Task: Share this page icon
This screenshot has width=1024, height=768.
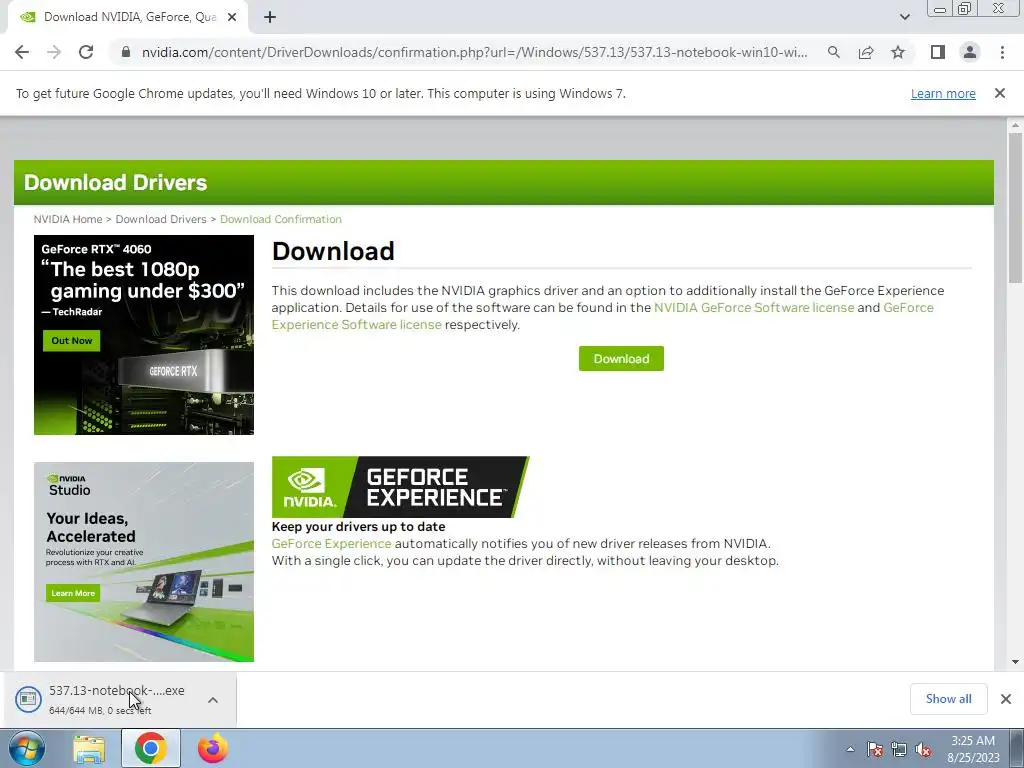Action: coord(866,52)
